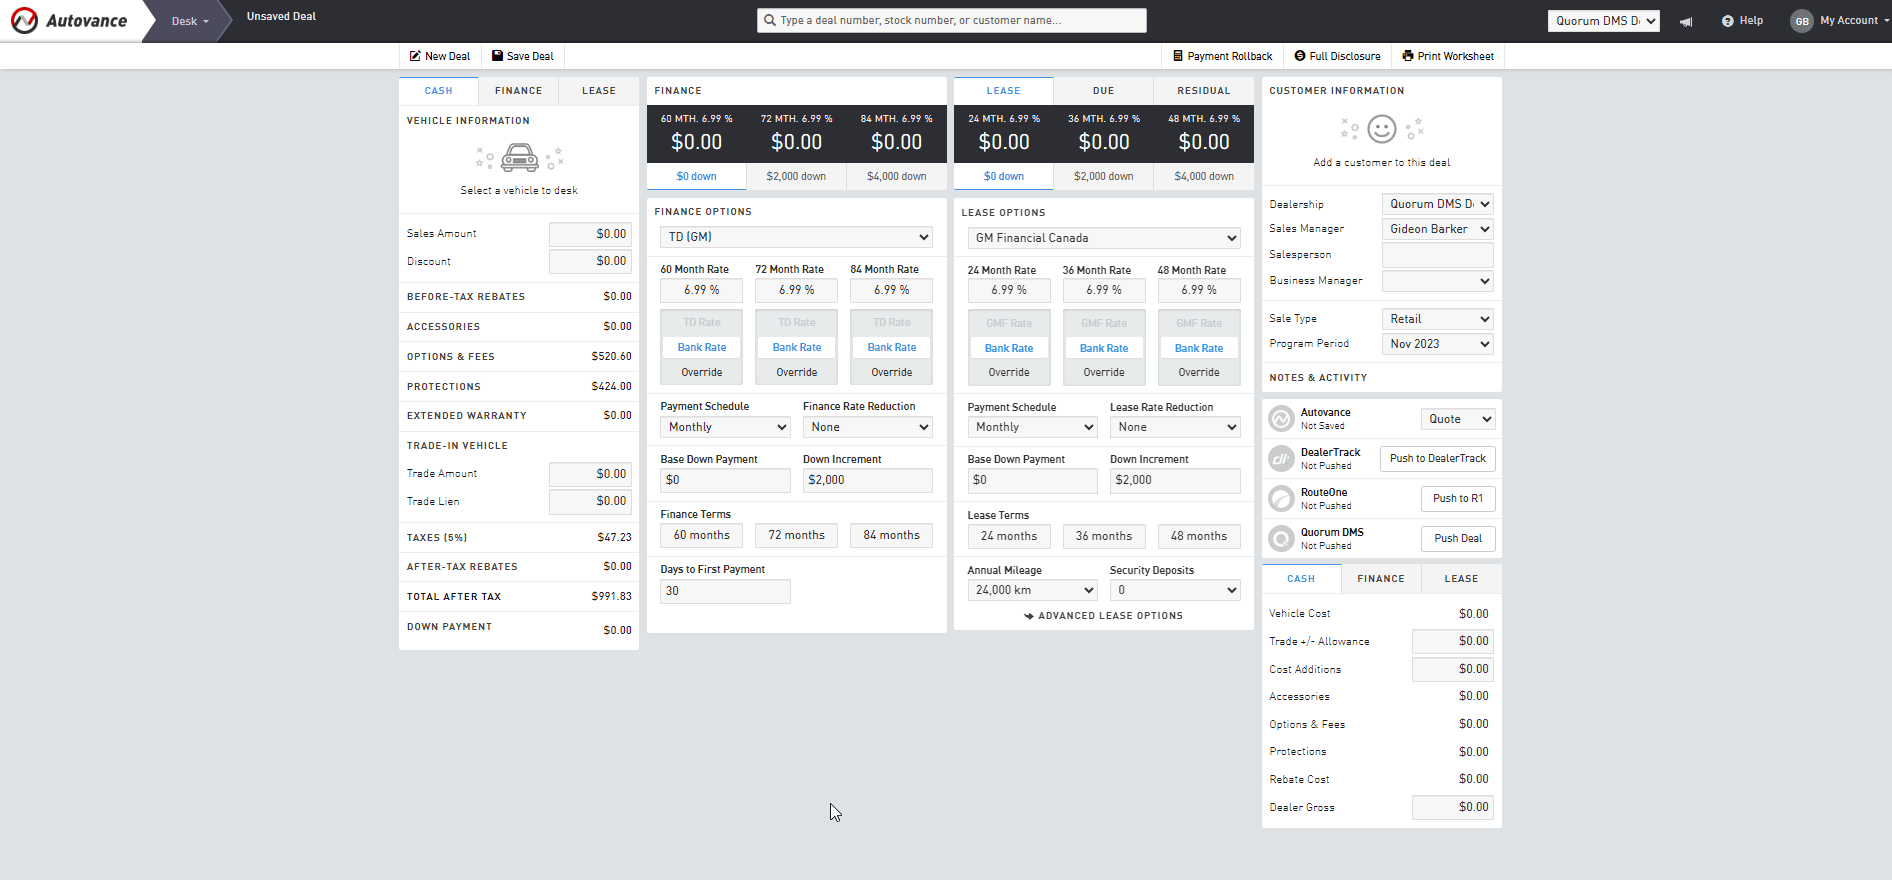
Task: Click the Autovance logo icon
Action: click(x=24, y=20)
